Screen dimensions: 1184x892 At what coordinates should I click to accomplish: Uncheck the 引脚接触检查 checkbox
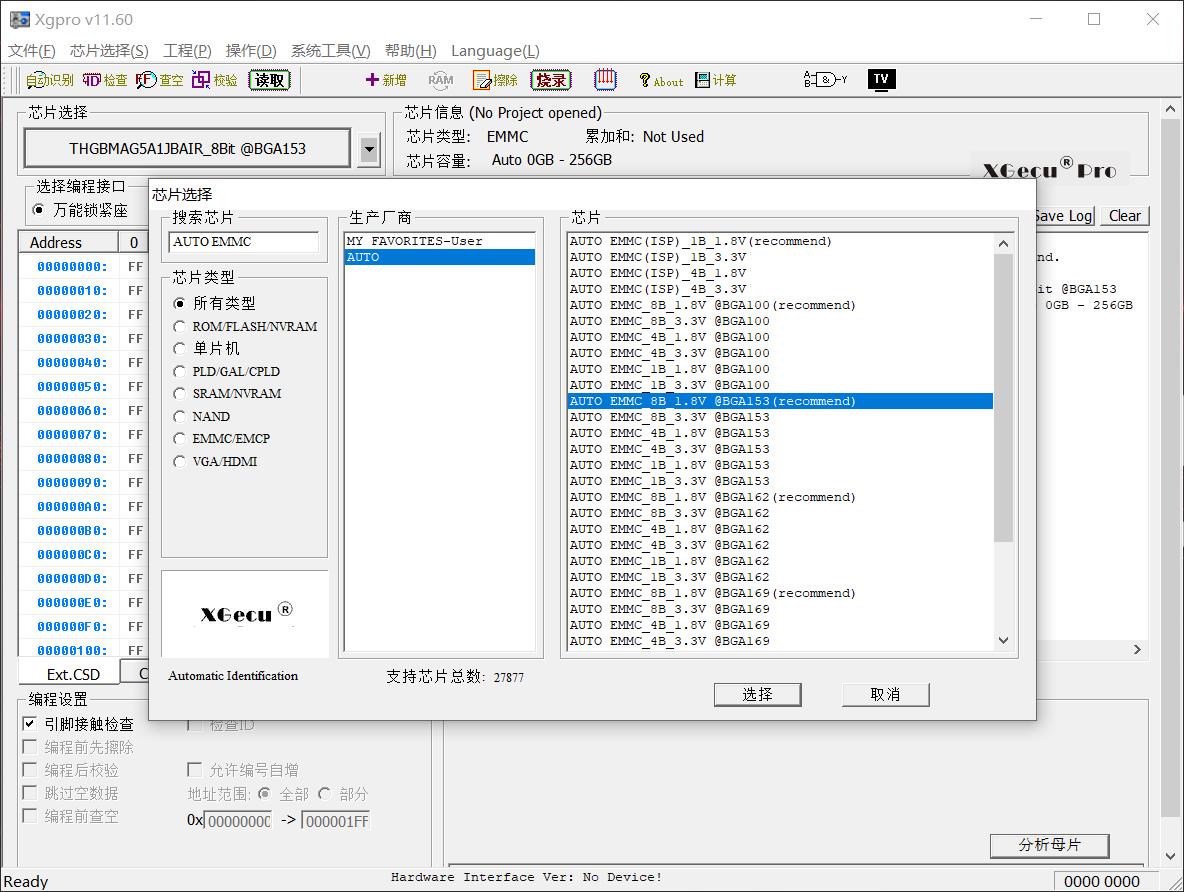[30, 724]
